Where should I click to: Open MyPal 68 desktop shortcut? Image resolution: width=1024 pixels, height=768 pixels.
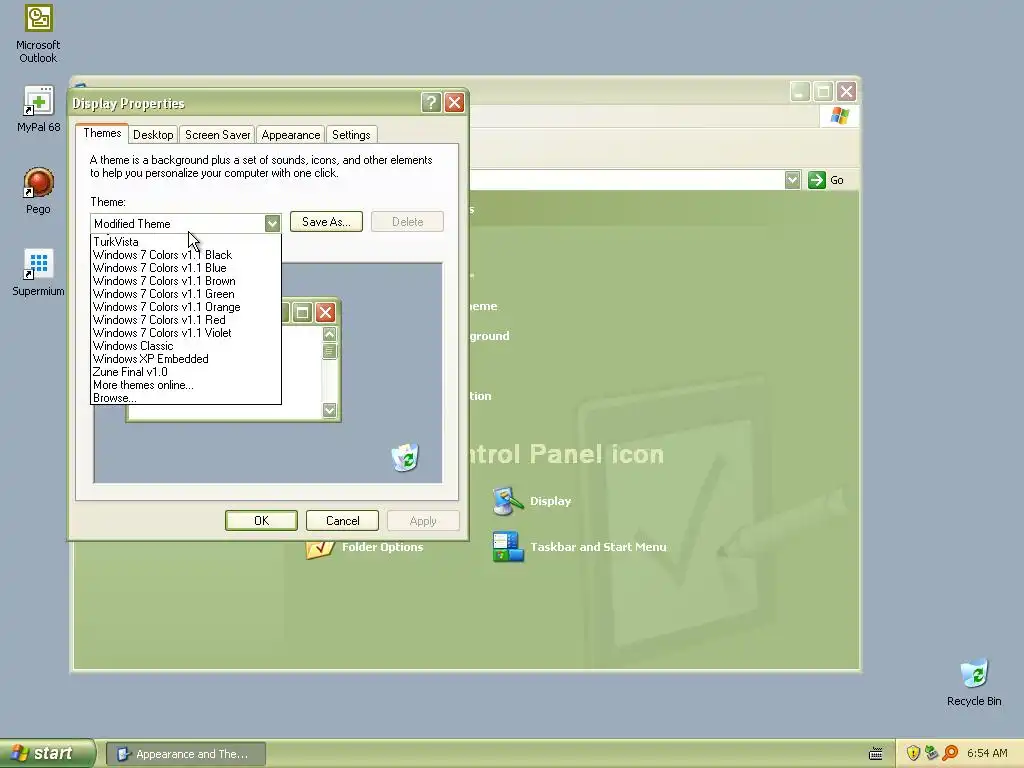38,109
